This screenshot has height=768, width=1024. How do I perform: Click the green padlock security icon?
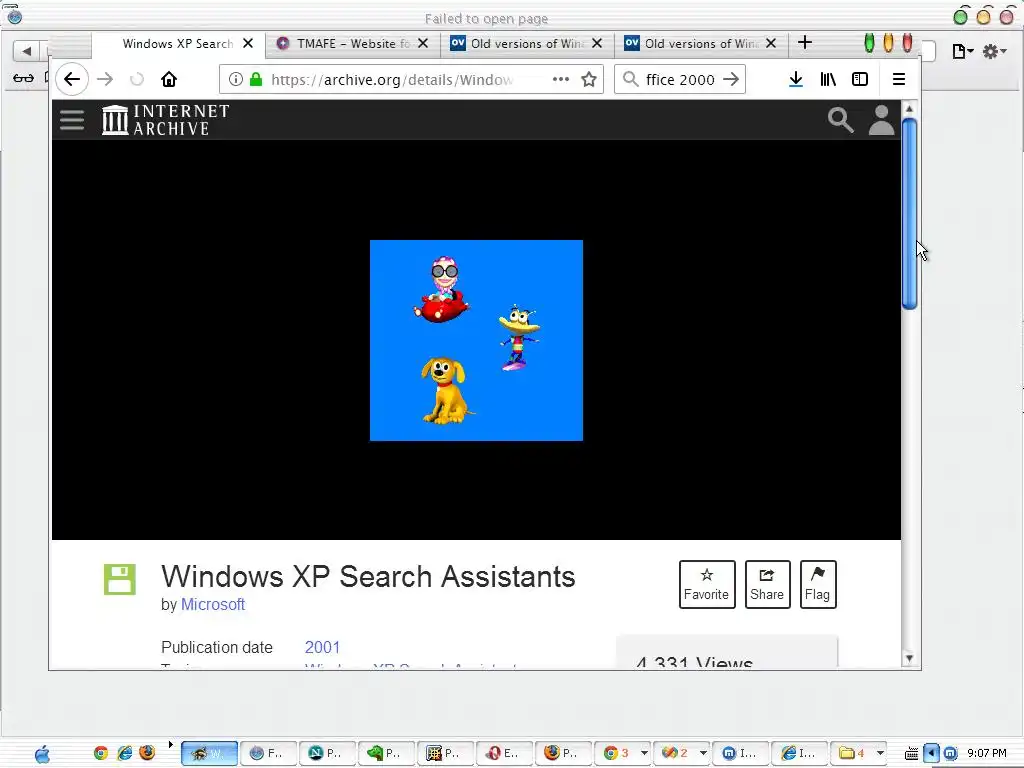[256, 80]
